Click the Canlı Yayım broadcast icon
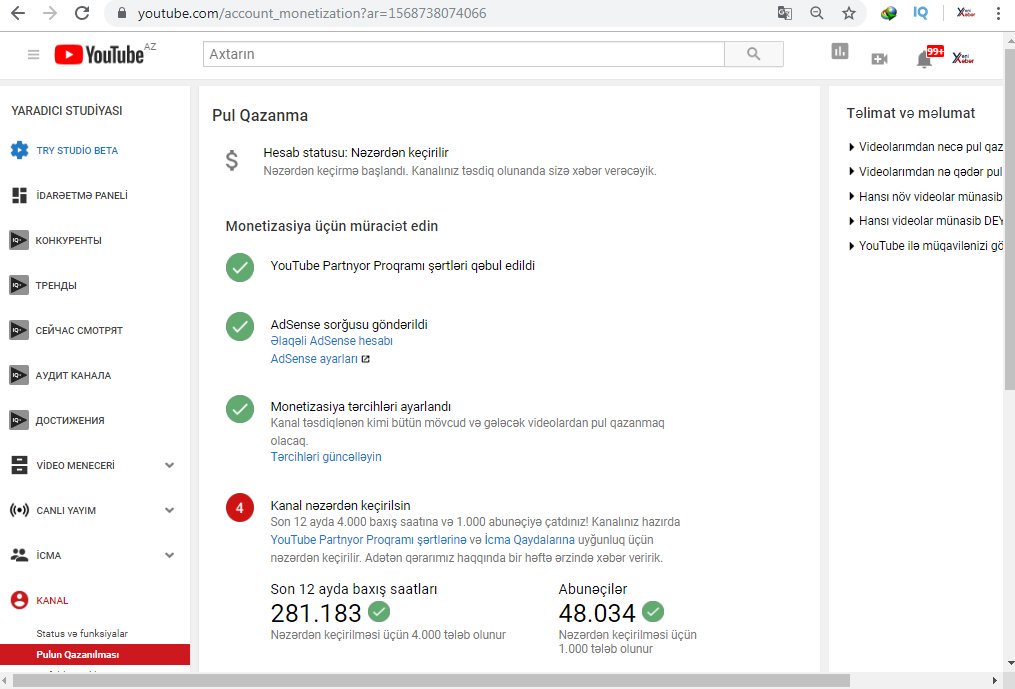The width and height of the screenshot is (1015, 689). (x=19, y=510)
